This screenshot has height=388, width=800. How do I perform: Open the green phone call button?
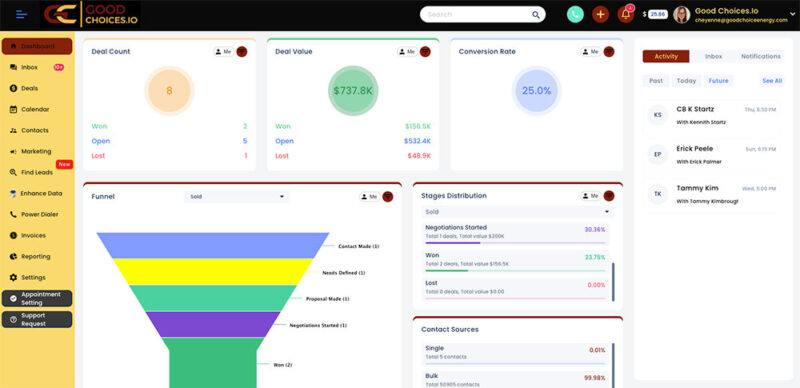point(575,14)
